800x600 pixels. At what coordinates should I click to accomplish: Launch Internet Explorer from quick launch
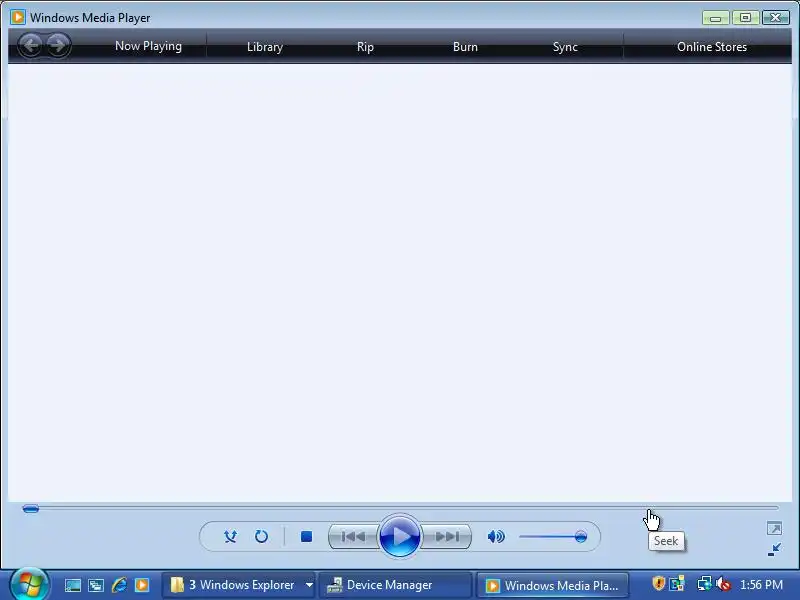119,585
